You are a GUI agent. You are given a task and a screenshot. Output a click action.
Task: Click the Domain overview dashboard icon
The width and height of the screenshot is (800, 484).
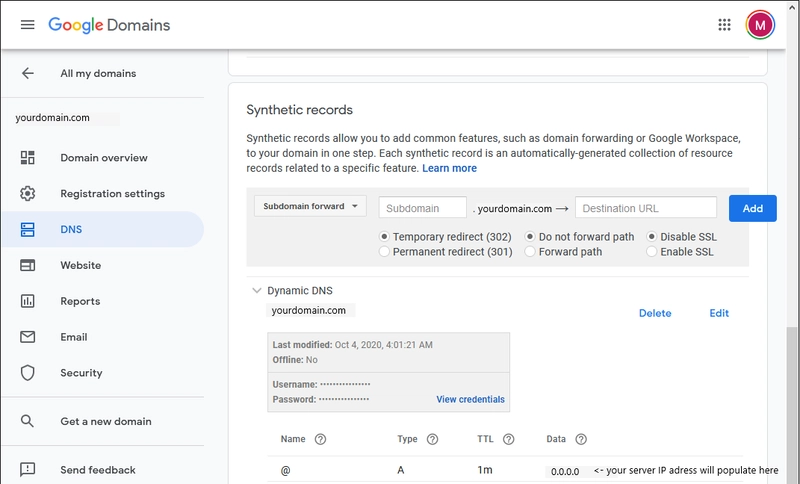28,158
